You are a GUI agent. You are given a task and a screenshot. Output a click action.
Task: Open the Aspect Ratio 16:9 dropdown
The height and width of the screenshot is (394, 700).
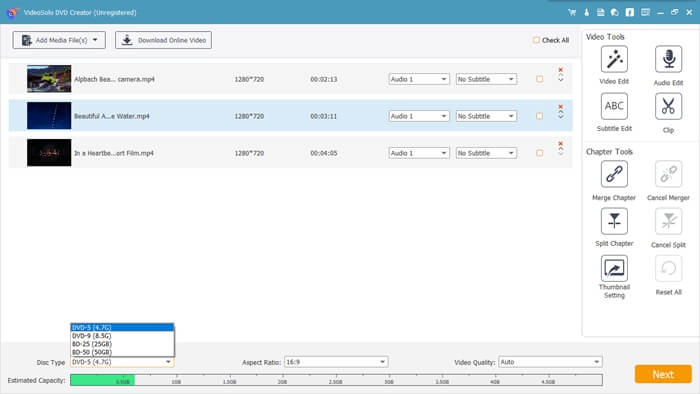(336, 362)
